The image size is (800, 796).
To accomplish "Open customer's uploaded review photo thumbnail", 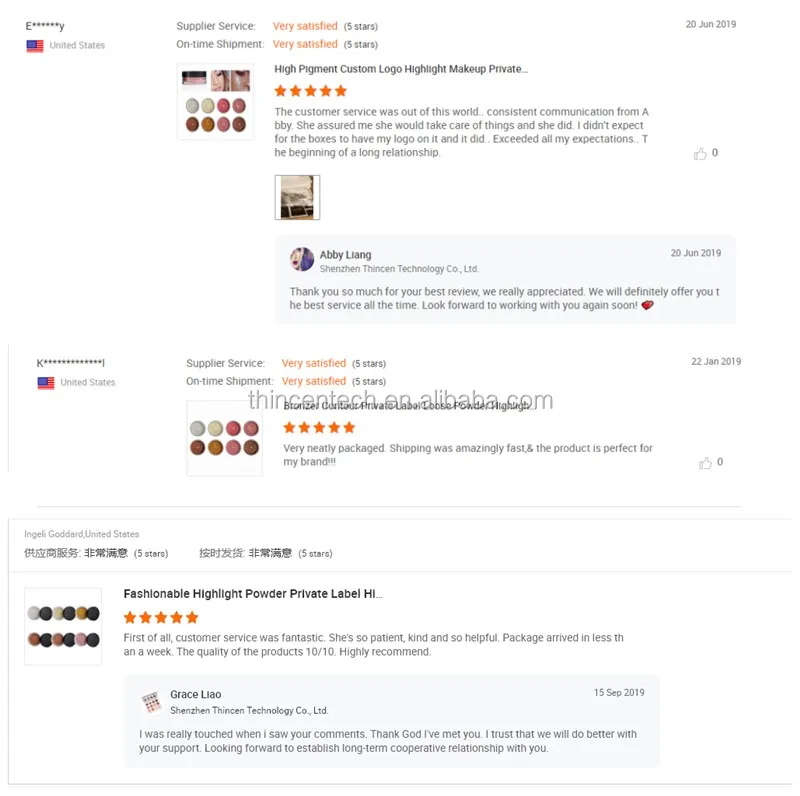I will [297, 197].
